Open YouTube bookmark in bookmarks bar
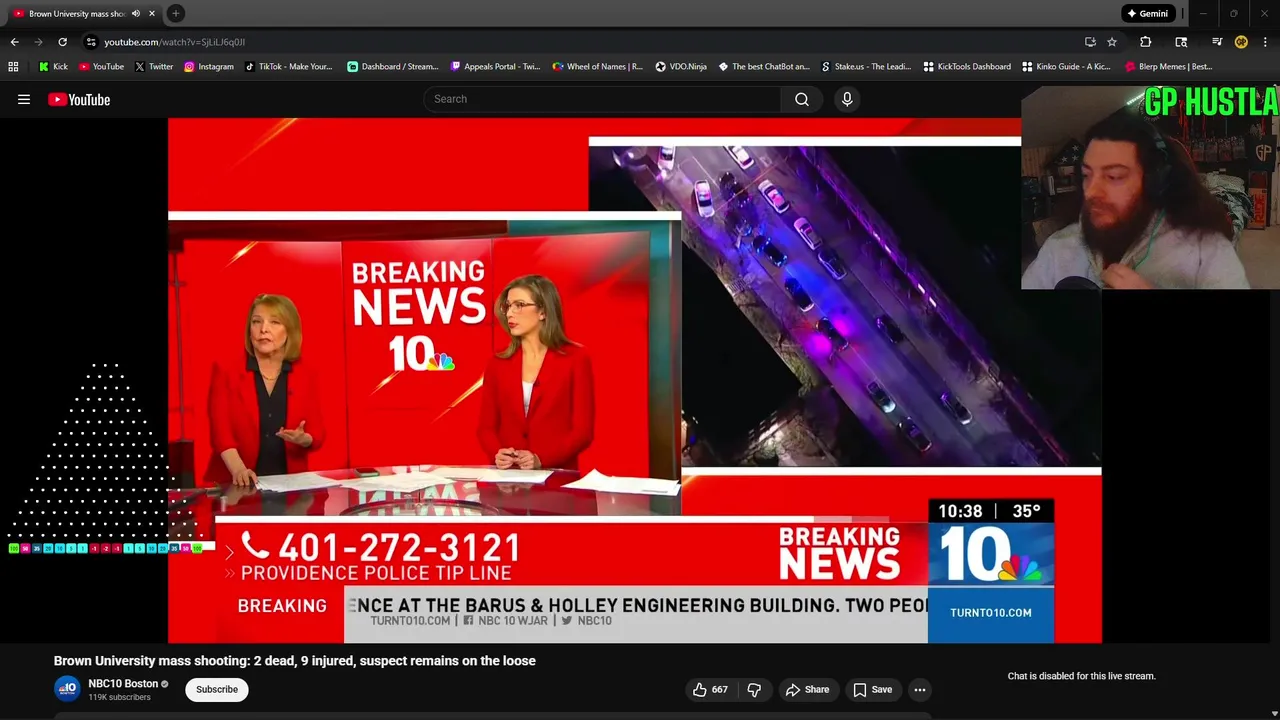This screenshot has width=1280, height=720. [x=101, y=66]
